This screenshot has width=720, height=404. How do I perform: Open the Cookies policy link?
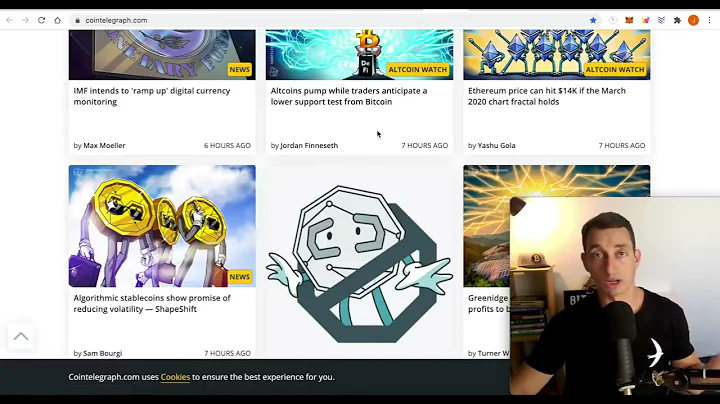[x=175, y=377]
